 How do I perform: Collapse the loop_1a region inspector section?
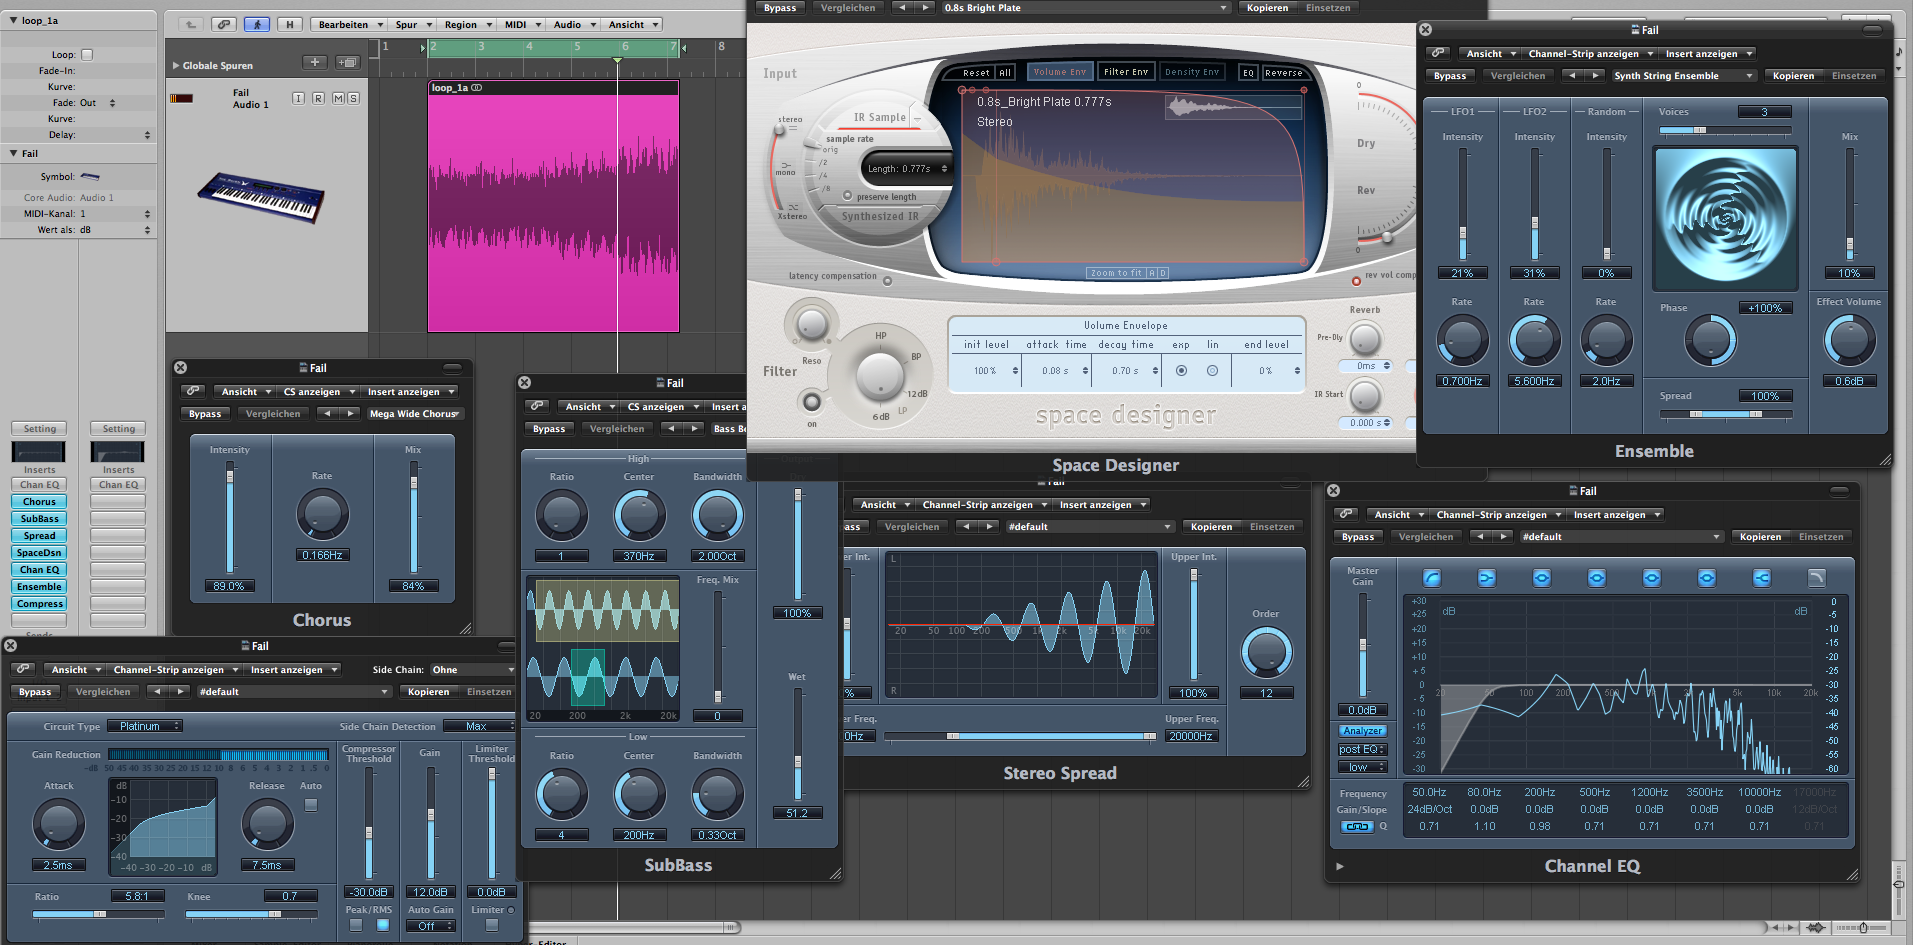13,20
